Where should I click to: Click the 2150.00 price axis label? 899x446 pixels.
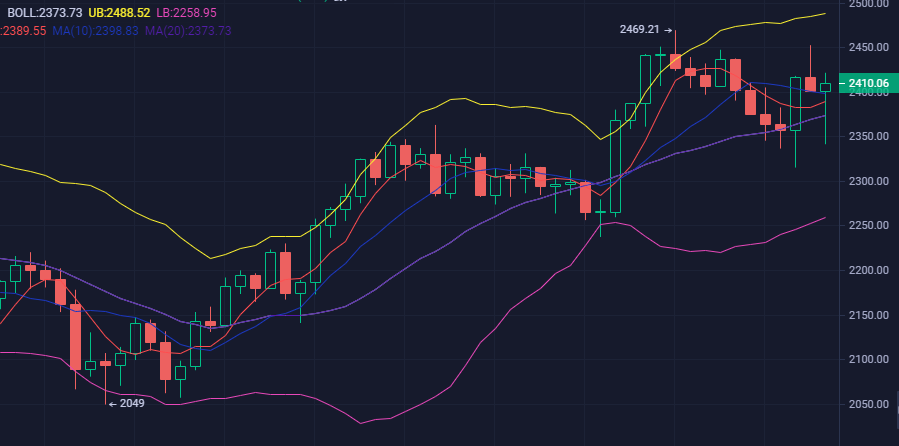click(869, 315)
